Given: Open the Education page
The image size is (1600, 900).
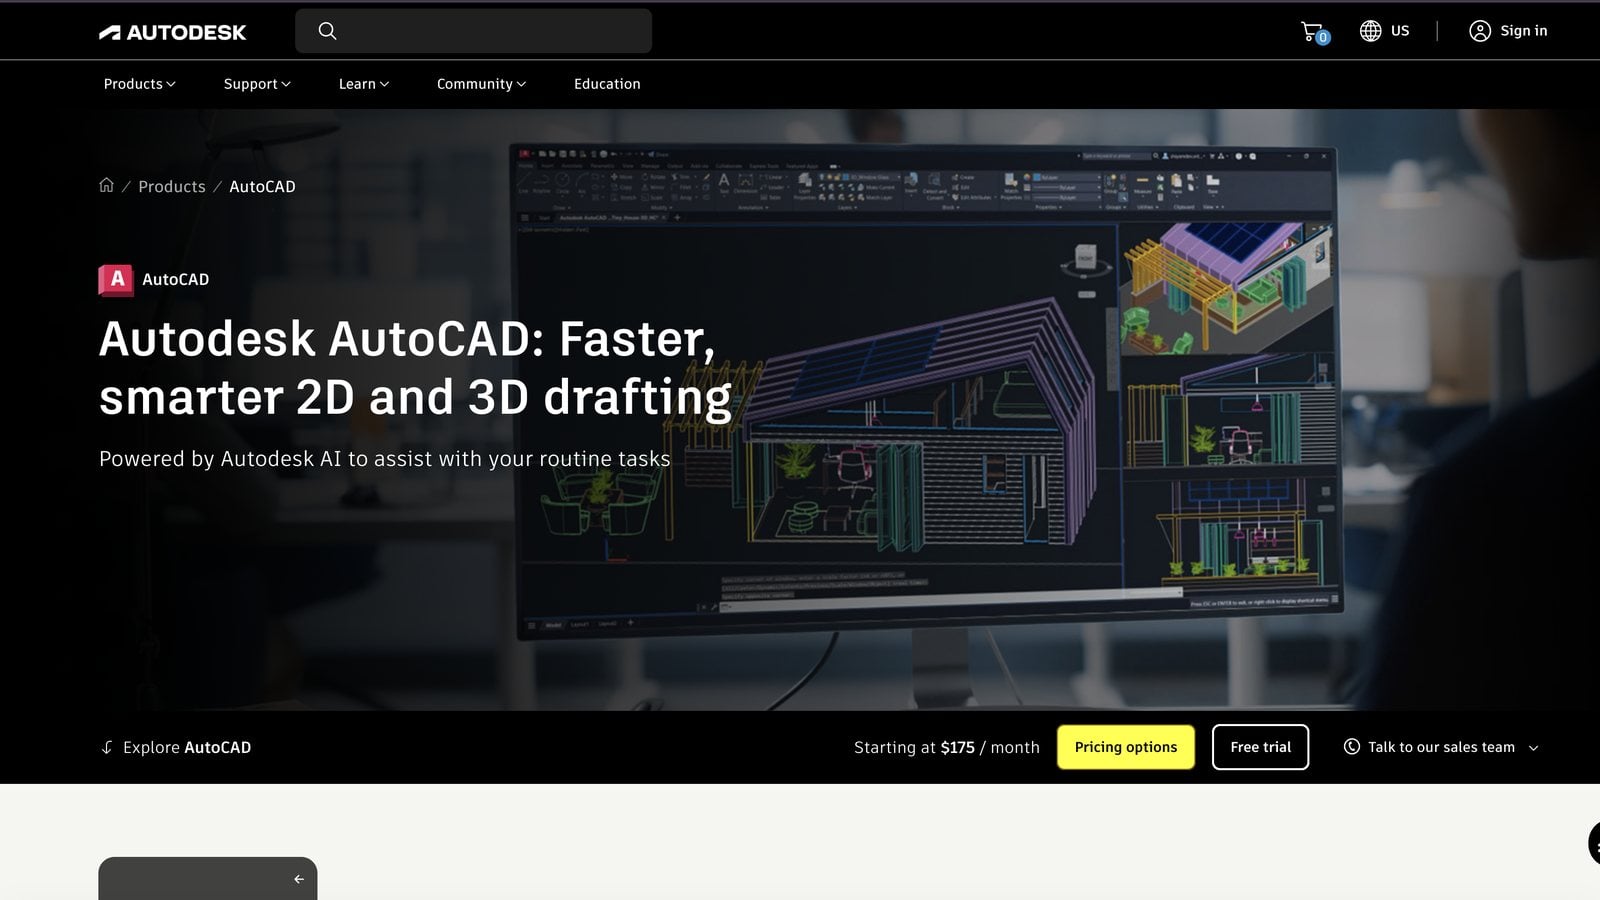Looking at the screenshot, I should [607, 84].
